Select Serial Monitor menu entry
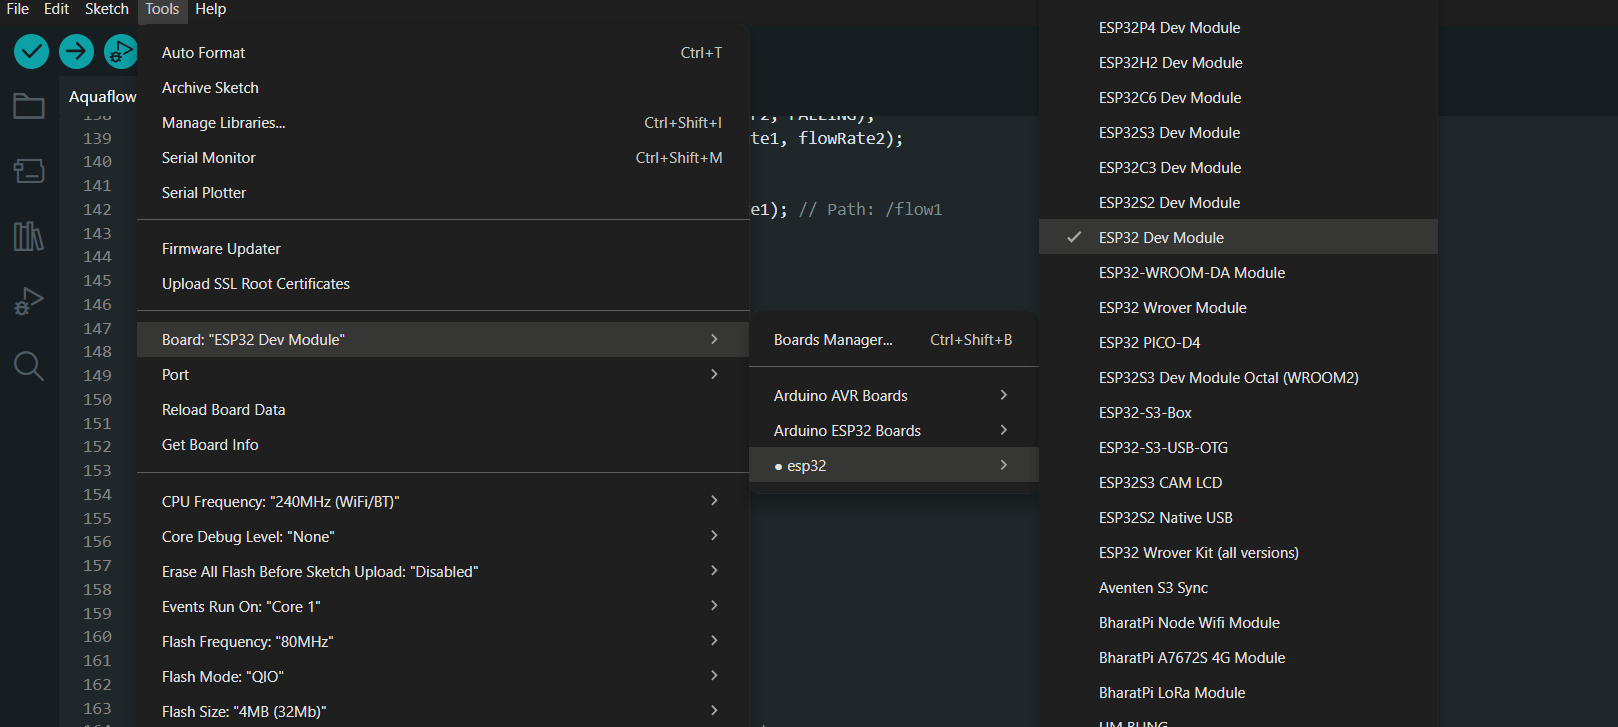 pos(209,158)
